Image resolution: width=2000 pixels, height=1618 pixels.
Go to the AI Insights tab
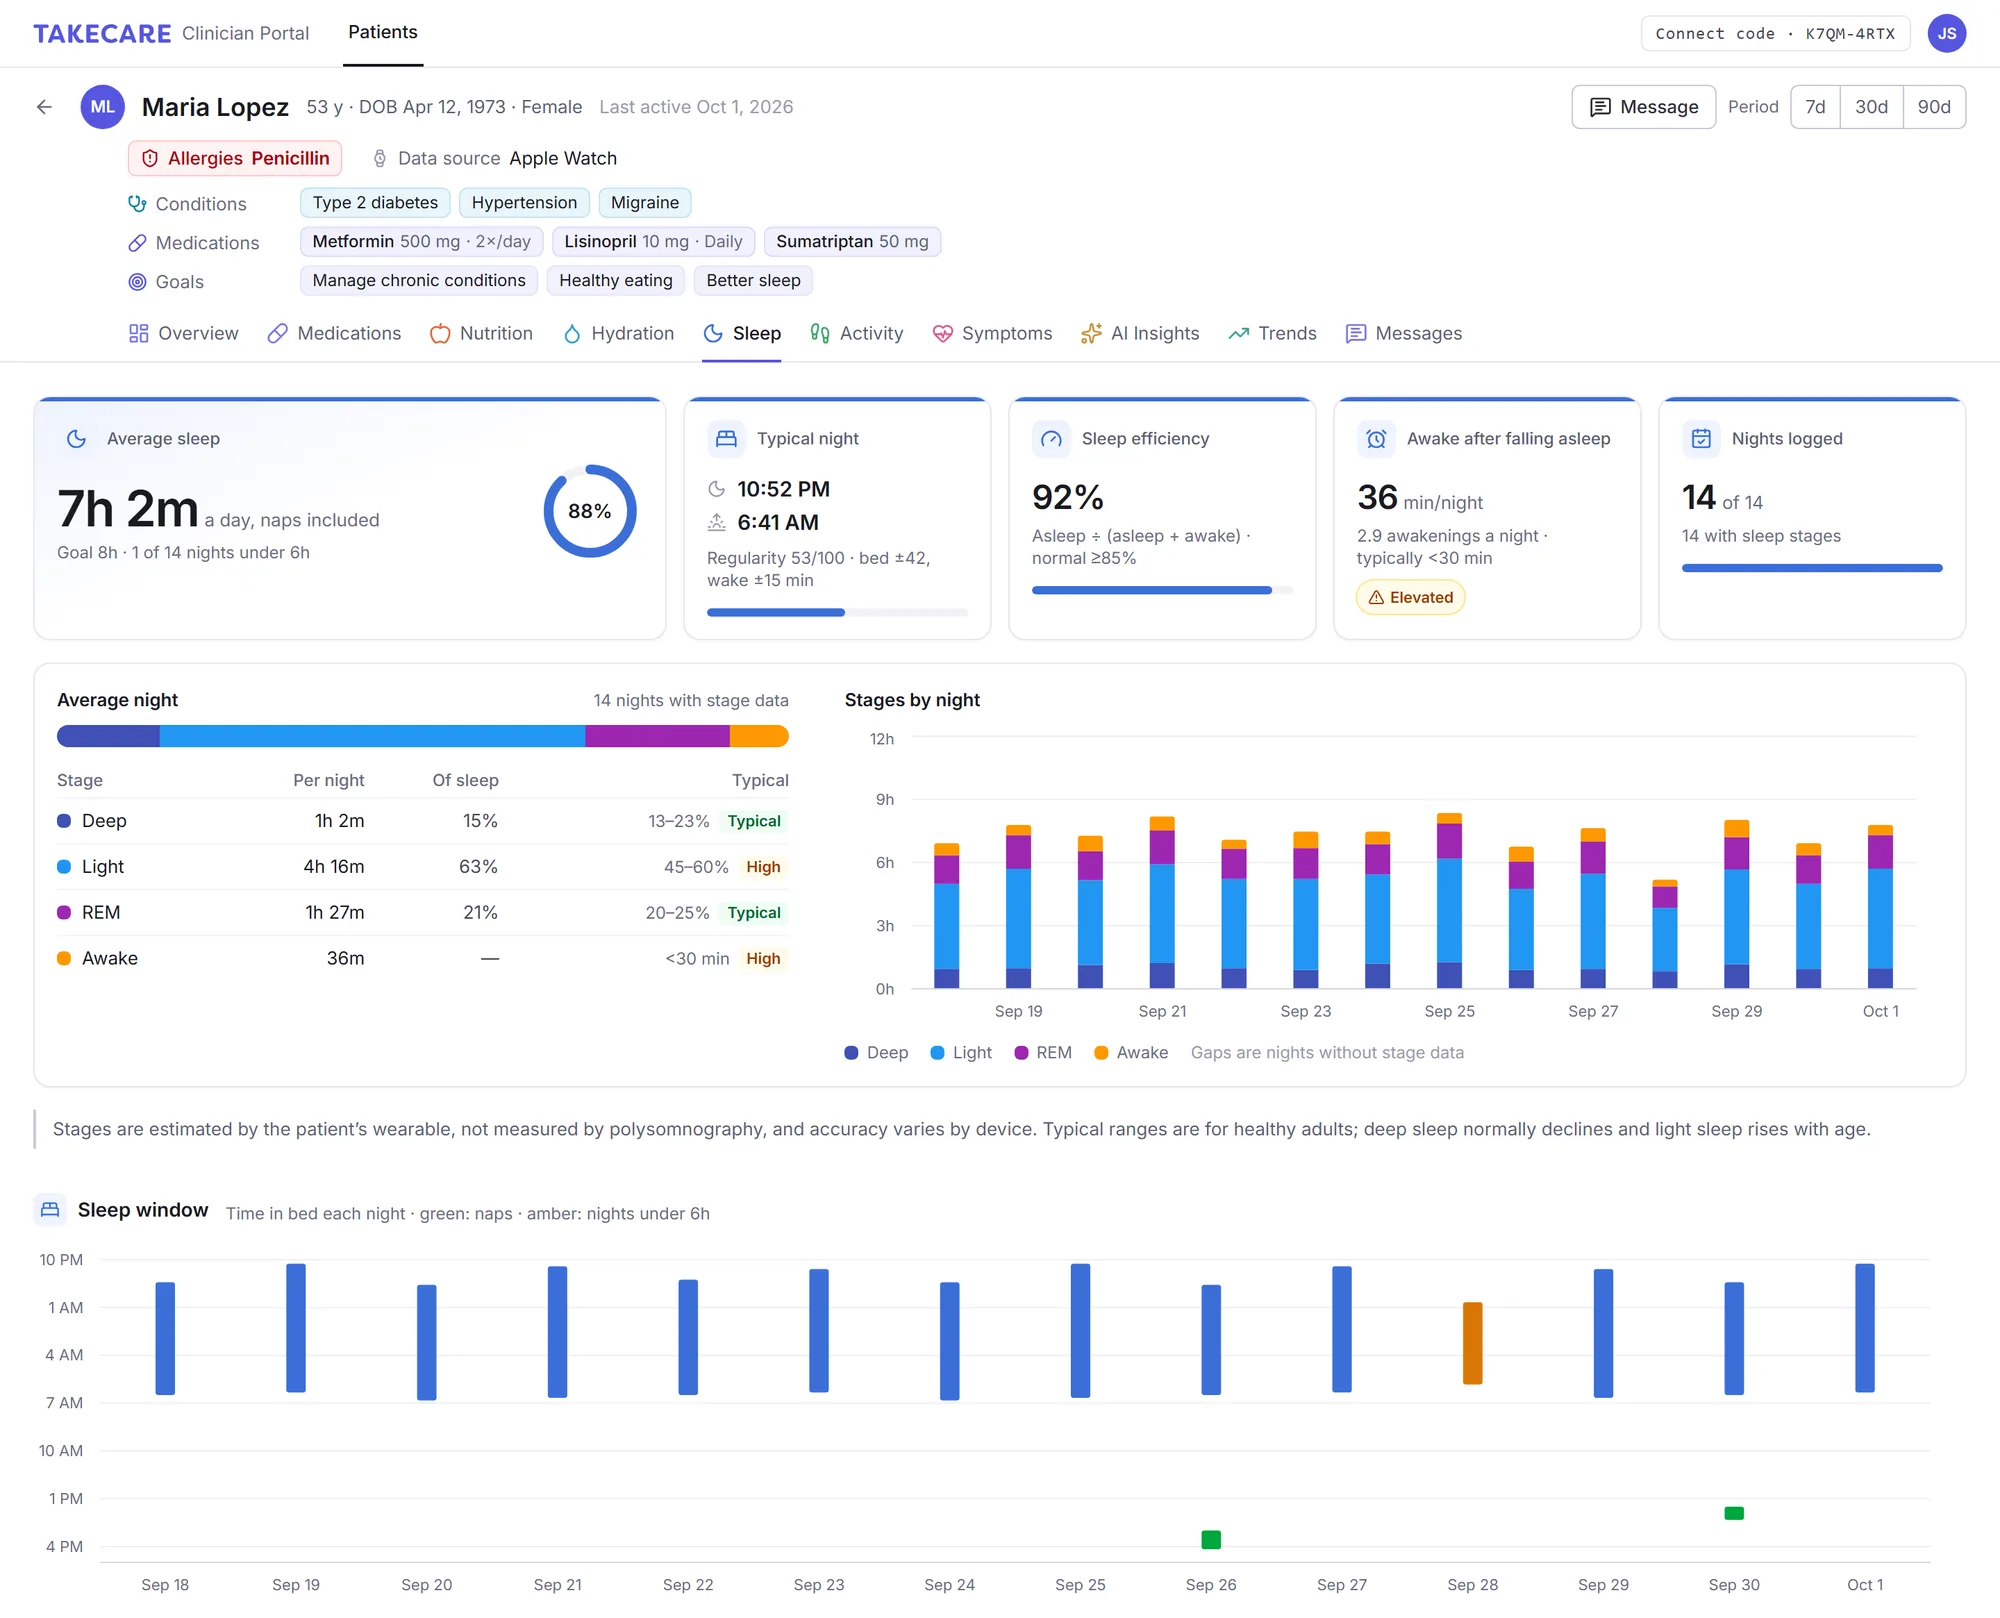[1140, 334]
